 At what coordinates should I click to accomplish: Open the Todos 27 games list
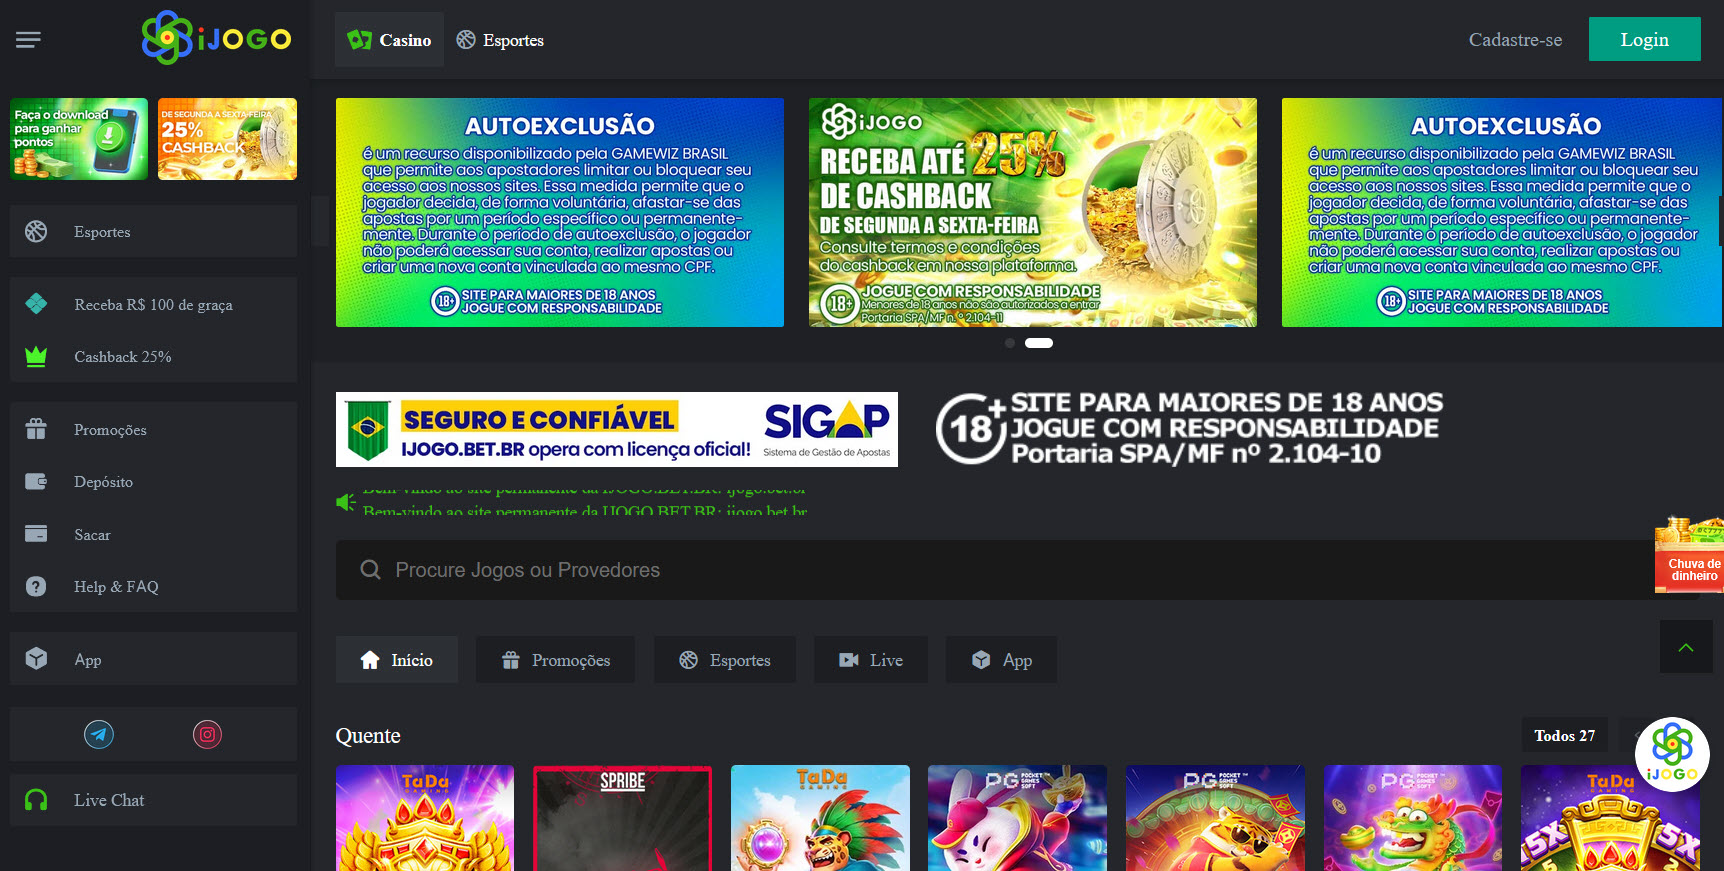1564,736
